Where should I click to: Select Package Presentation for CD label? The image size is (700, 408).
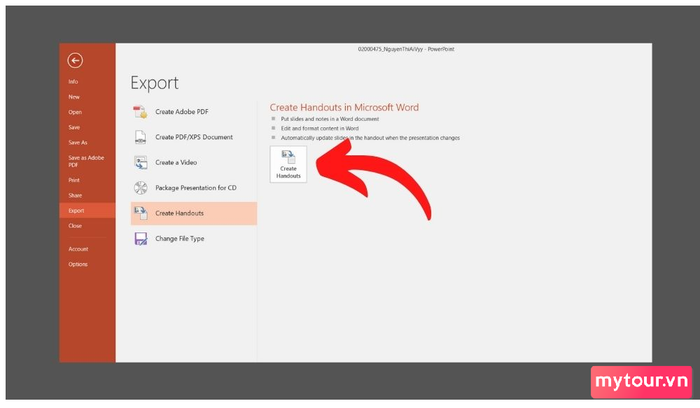click(196, 188)
